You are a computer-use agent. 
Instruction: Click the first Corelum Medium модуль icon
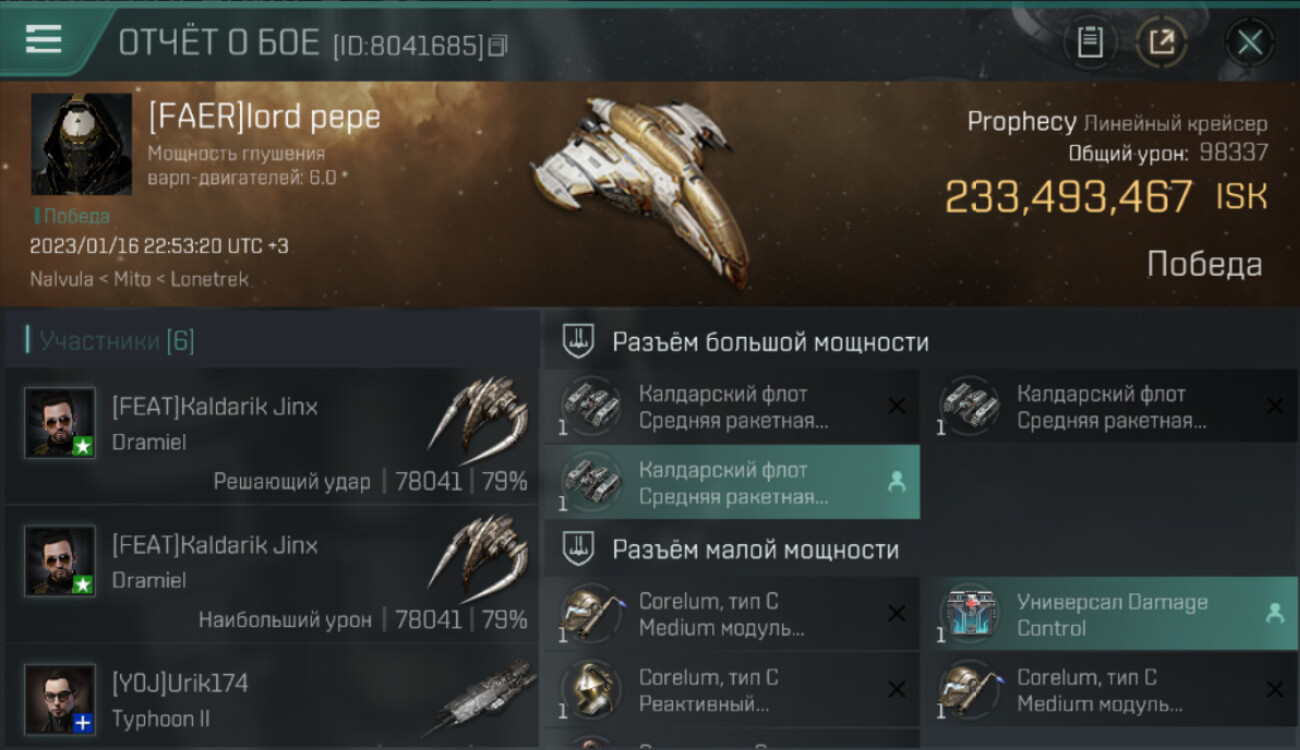[x=591, y=613]
